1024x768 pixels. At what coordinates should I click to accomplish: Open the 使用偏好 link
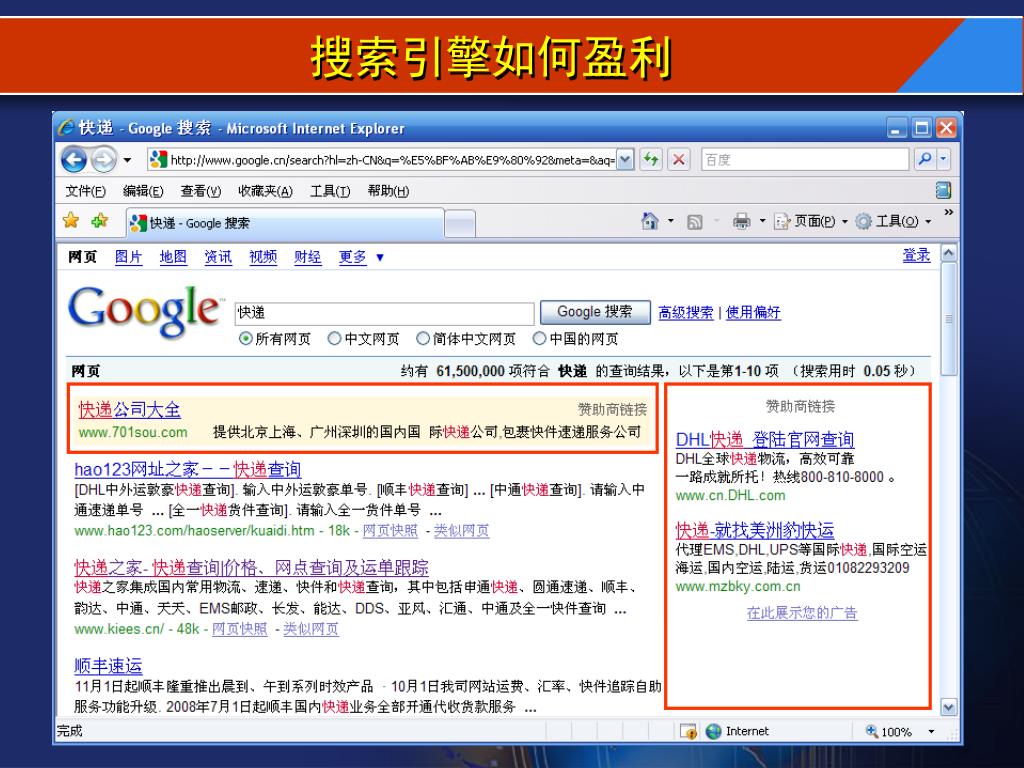(x=753, y=312)
